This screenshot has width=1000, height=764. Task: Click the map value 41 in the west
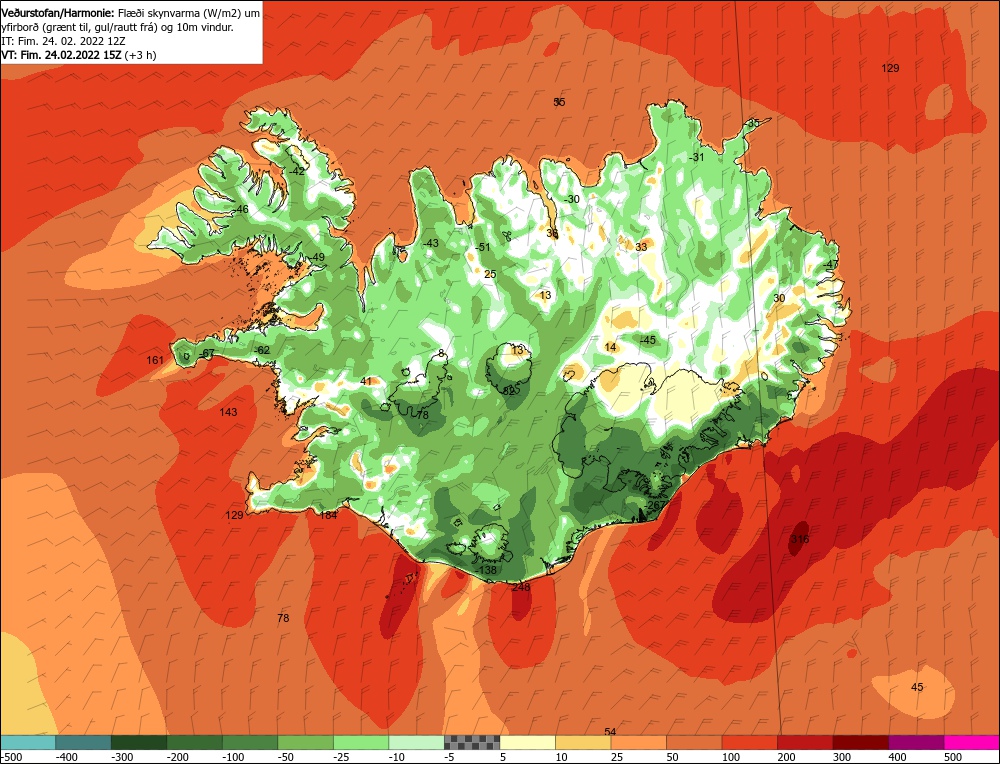coord(365,381)
